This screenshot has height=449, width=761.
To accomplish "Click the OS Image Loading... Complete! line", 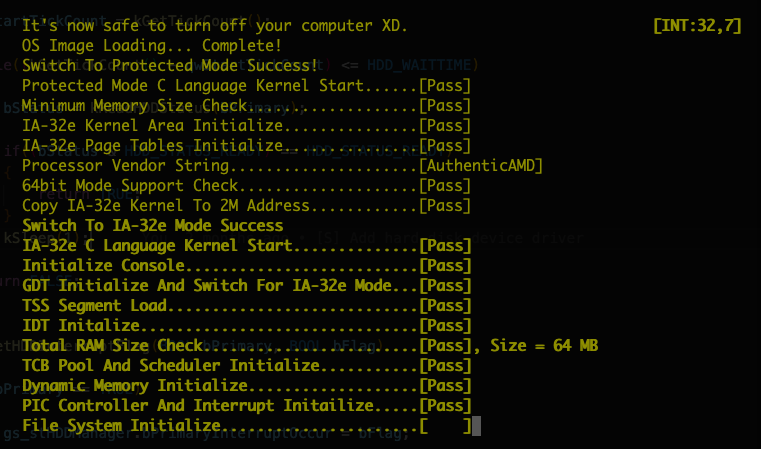I will (151, 46).
